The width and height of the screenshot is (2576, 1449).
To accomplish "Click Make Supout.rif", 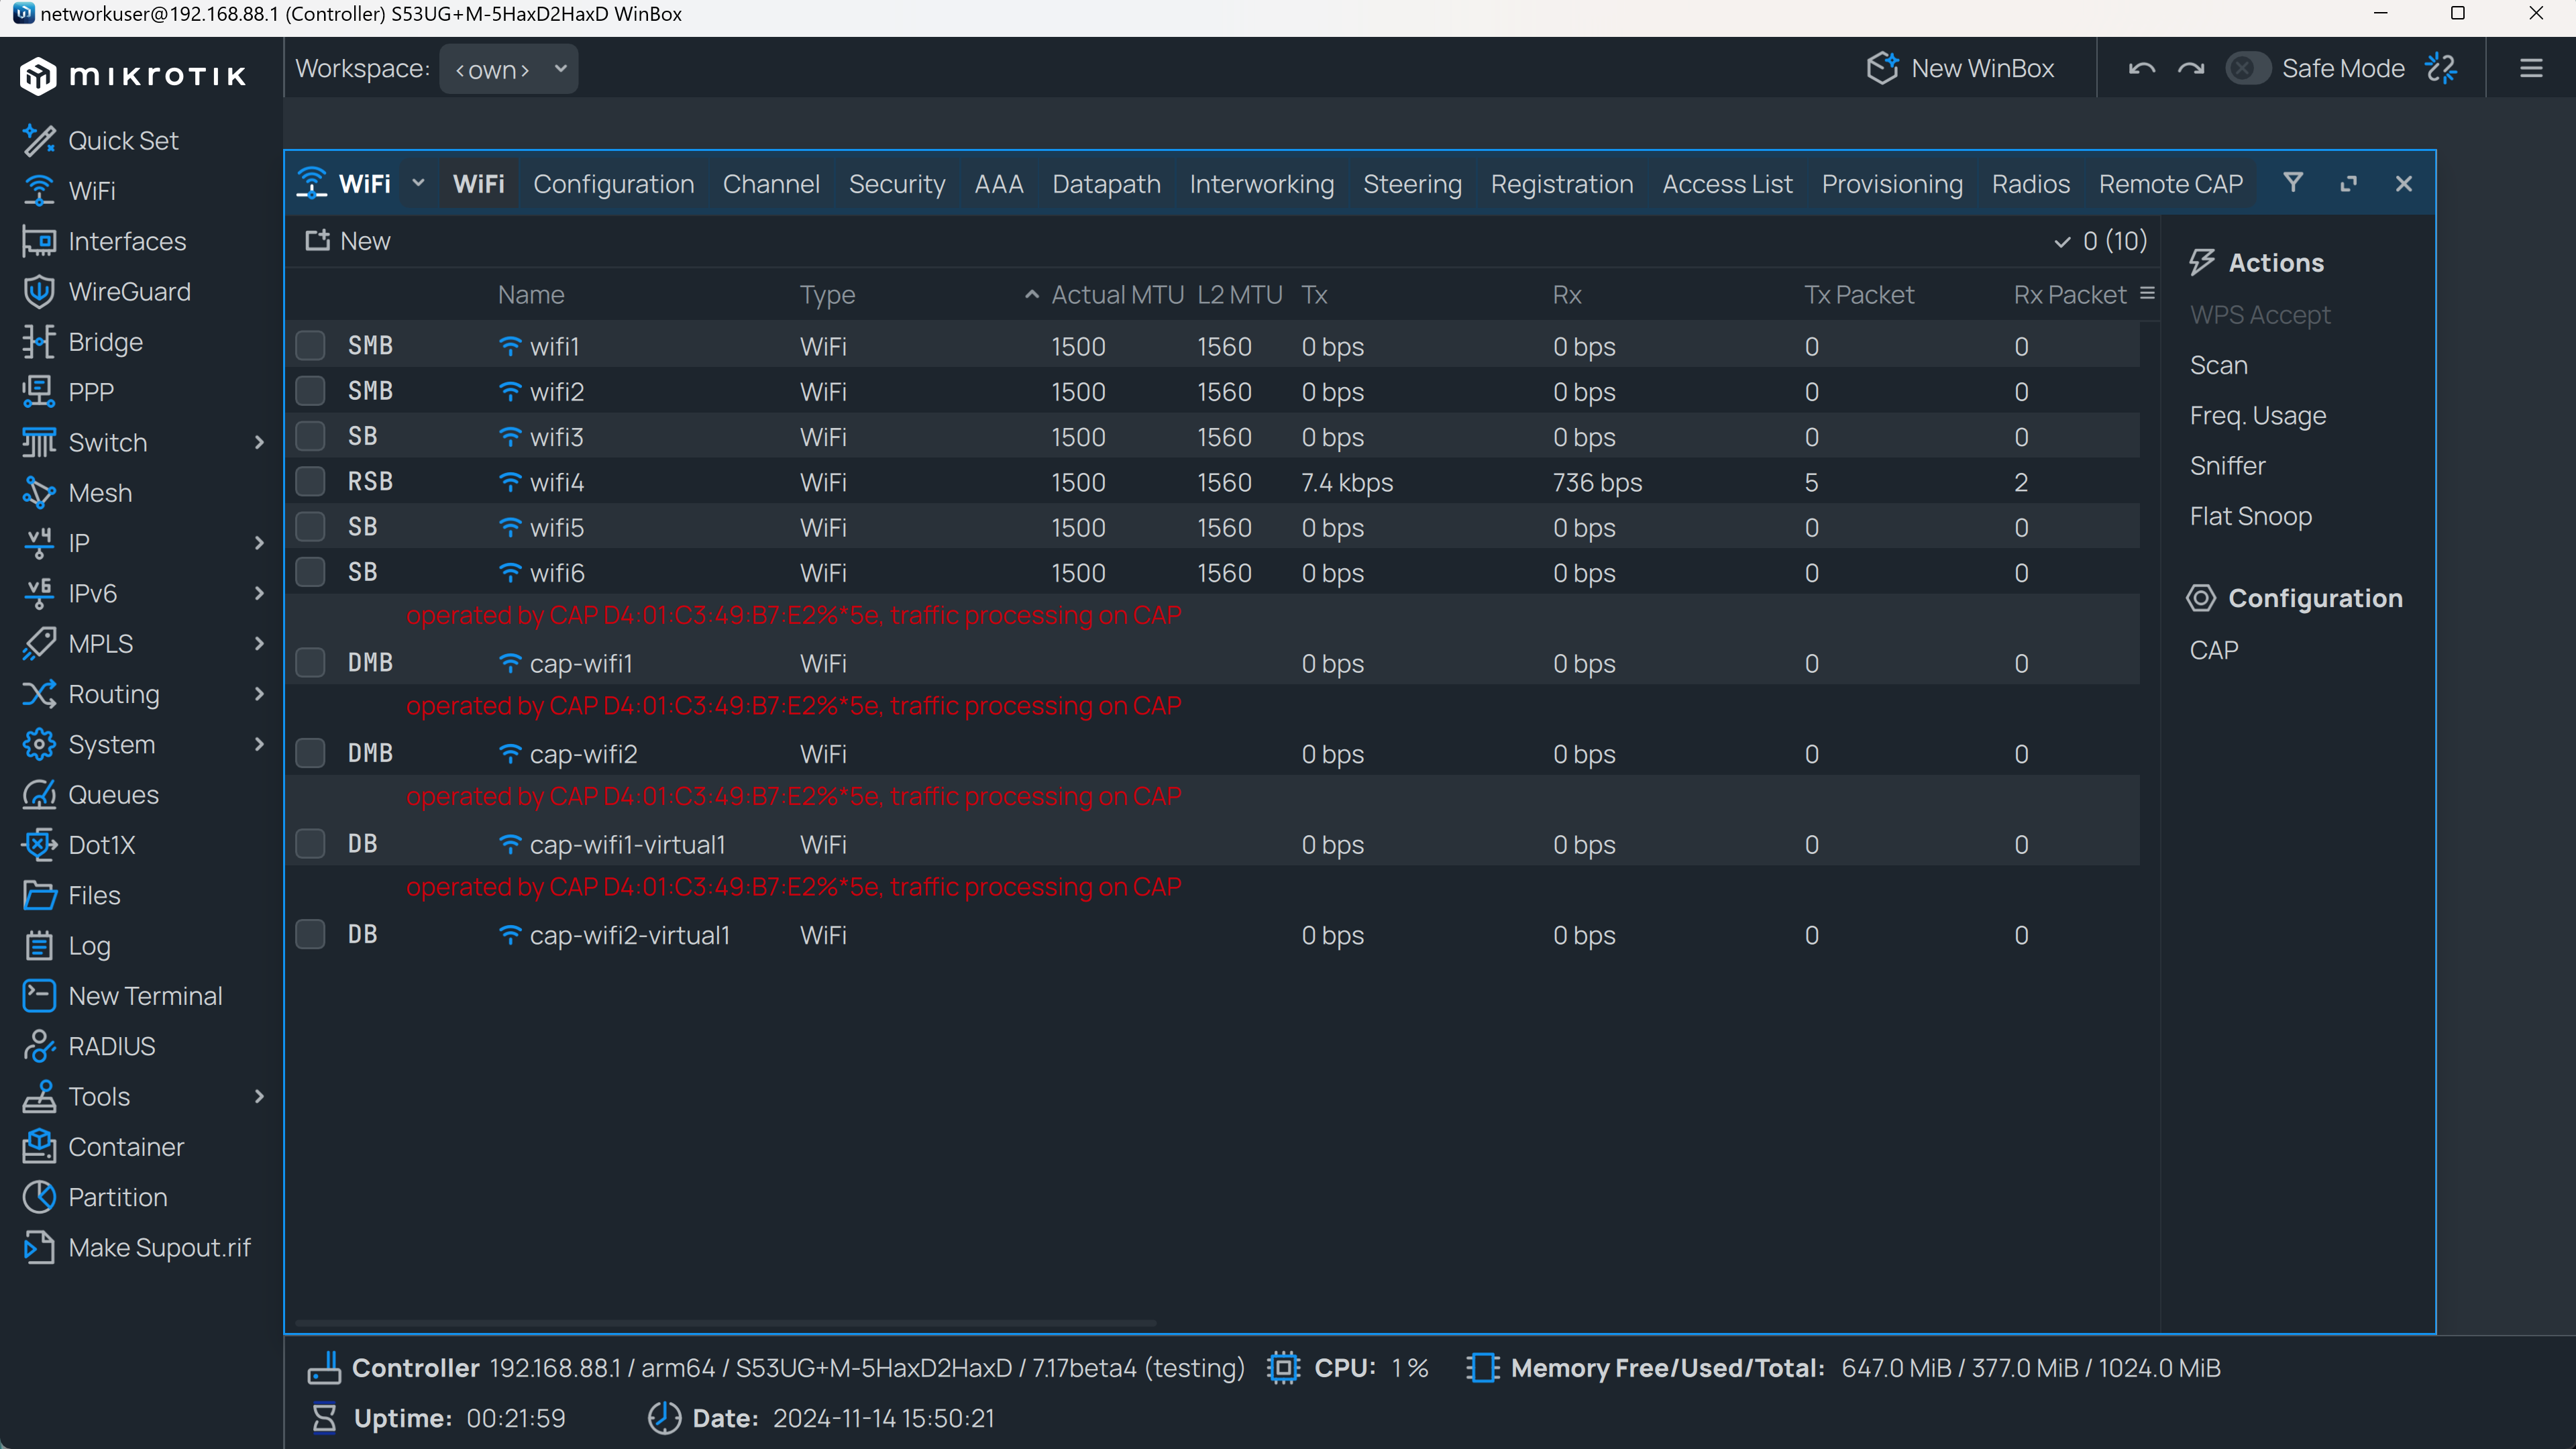I will (x=160, y=1247).
